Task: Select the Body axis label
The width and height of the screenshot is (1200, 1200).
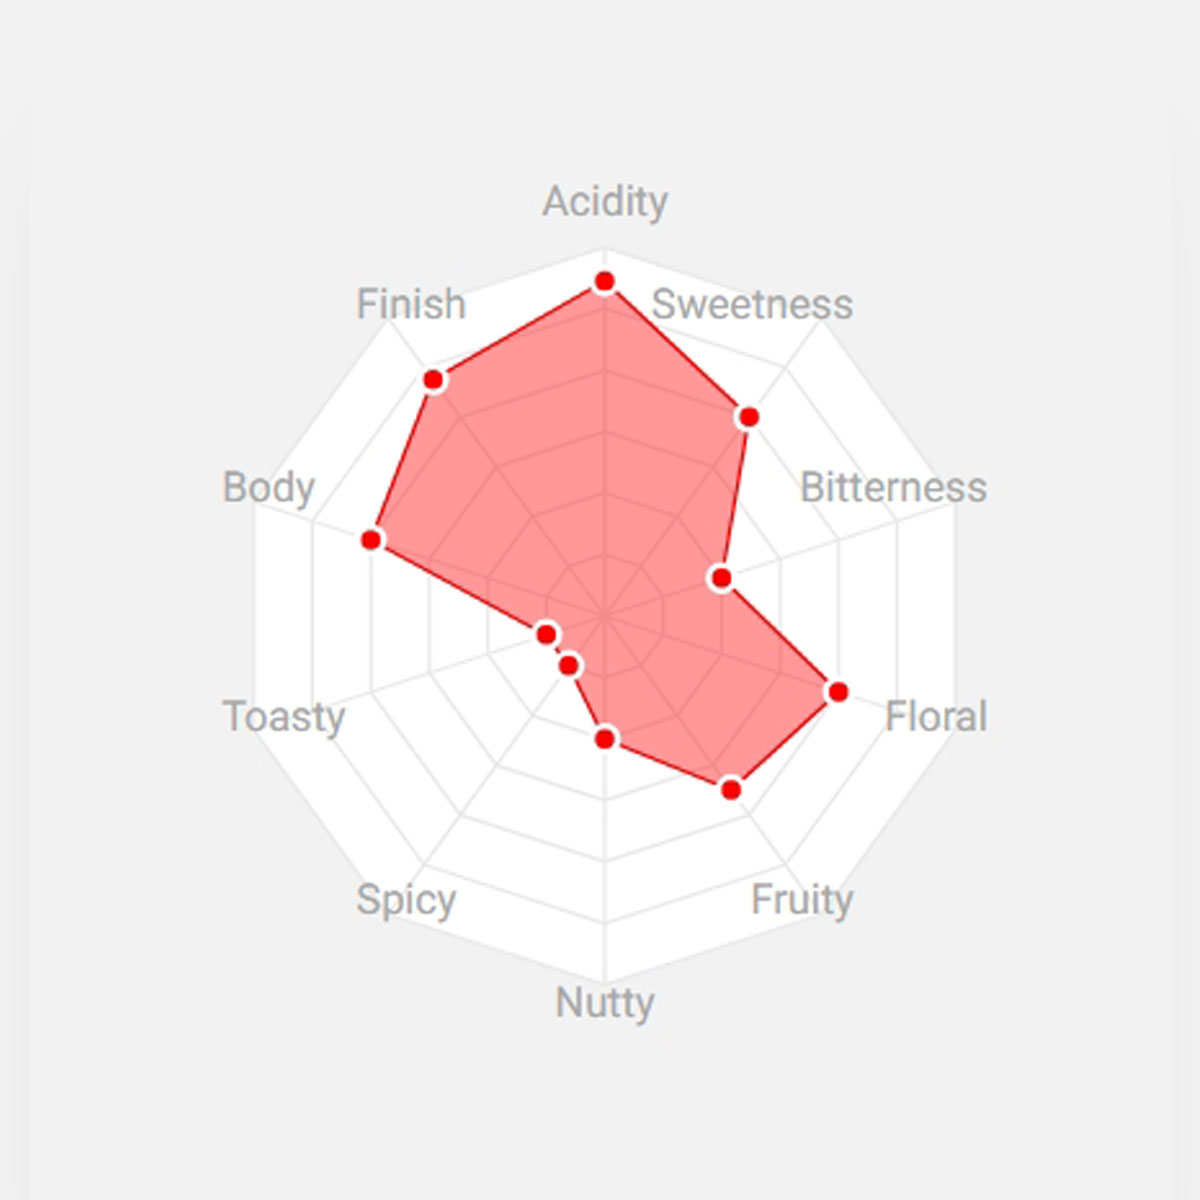Action: 268,488
